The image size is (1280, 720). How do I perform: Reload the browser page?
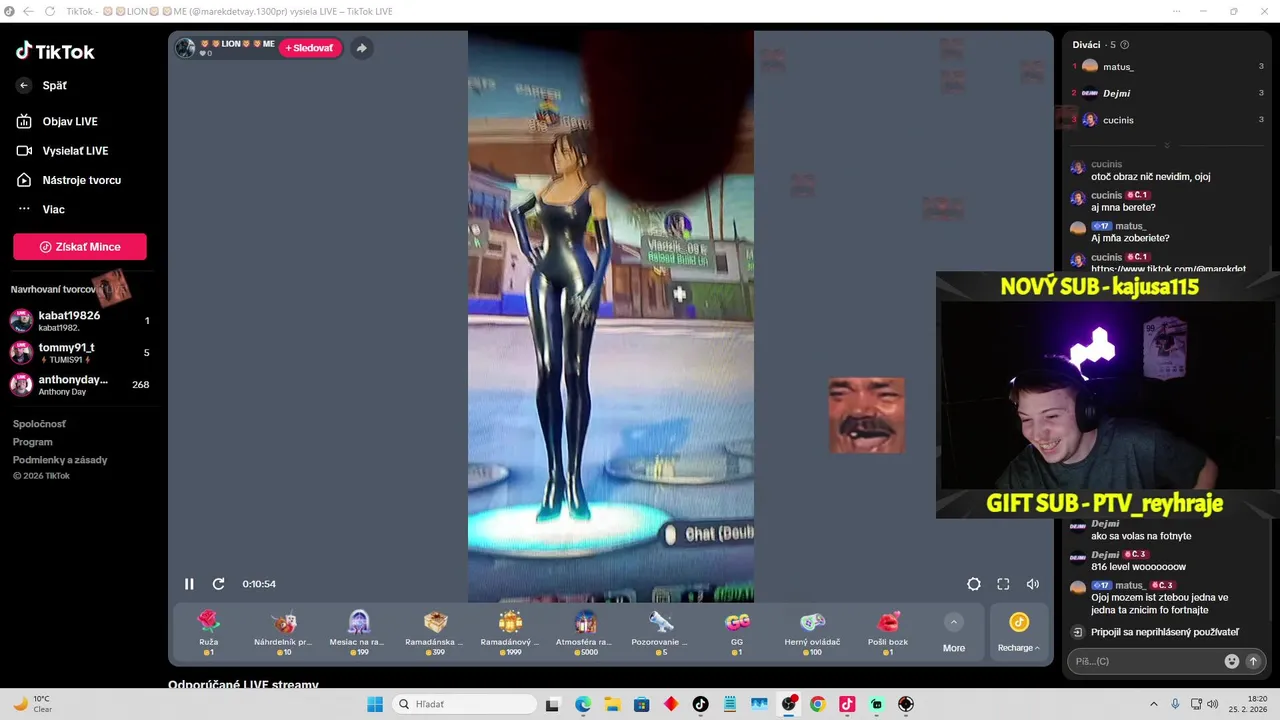click(49, 11)
